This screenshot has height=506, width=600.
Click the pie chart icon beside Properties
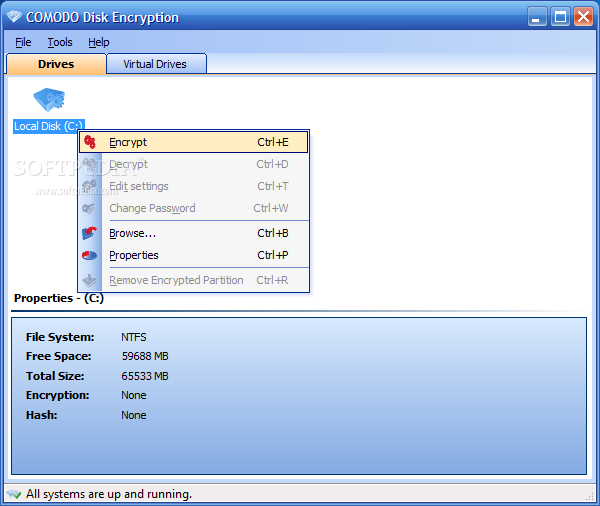point(90,255)
